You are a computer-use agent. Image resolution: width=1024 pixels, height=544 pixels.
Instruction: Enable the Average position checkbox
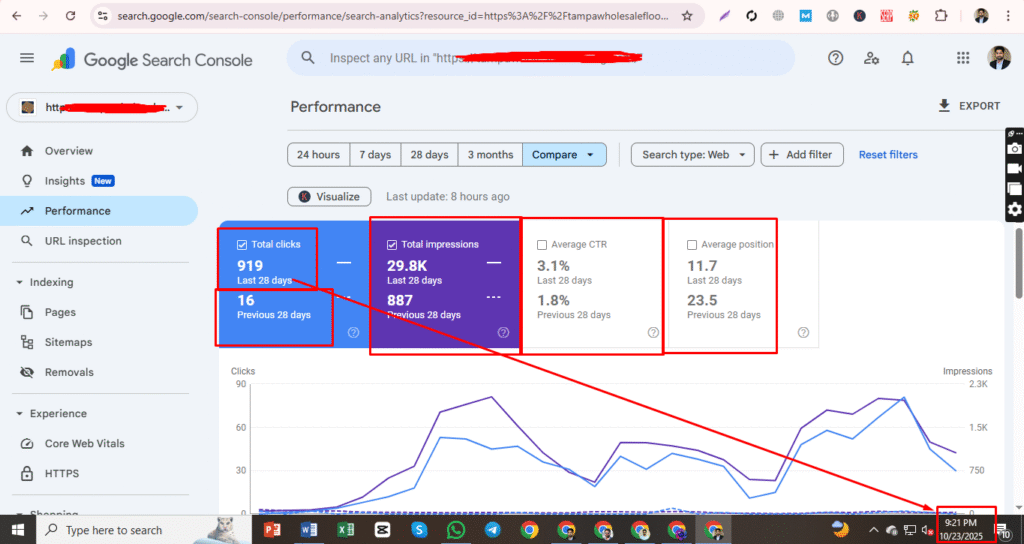pos(692,245)
